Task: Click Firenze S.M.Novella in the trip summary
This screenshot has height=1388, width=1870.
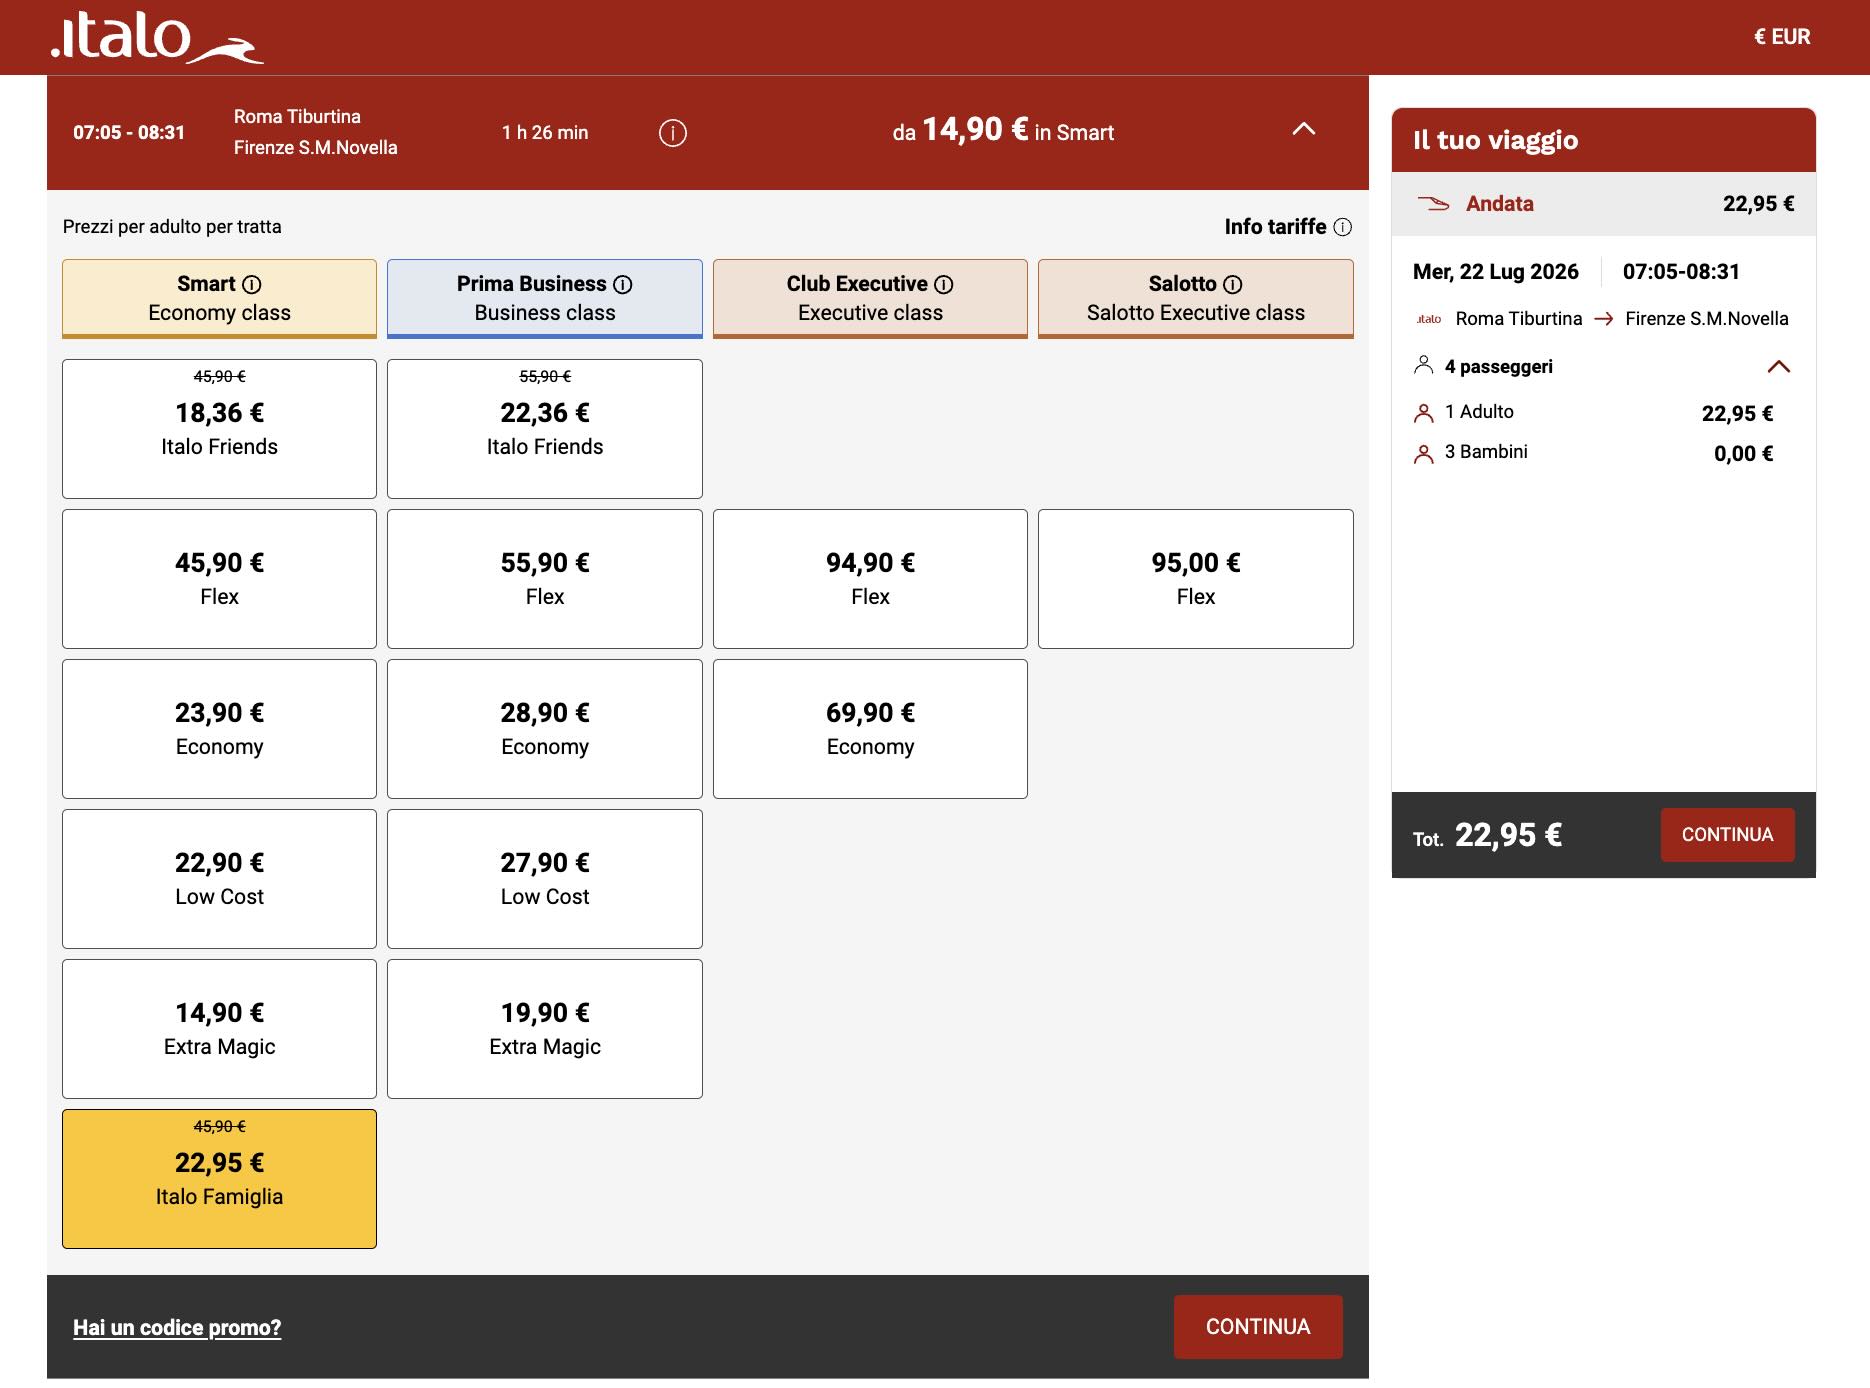Action: click(1707, 319)
